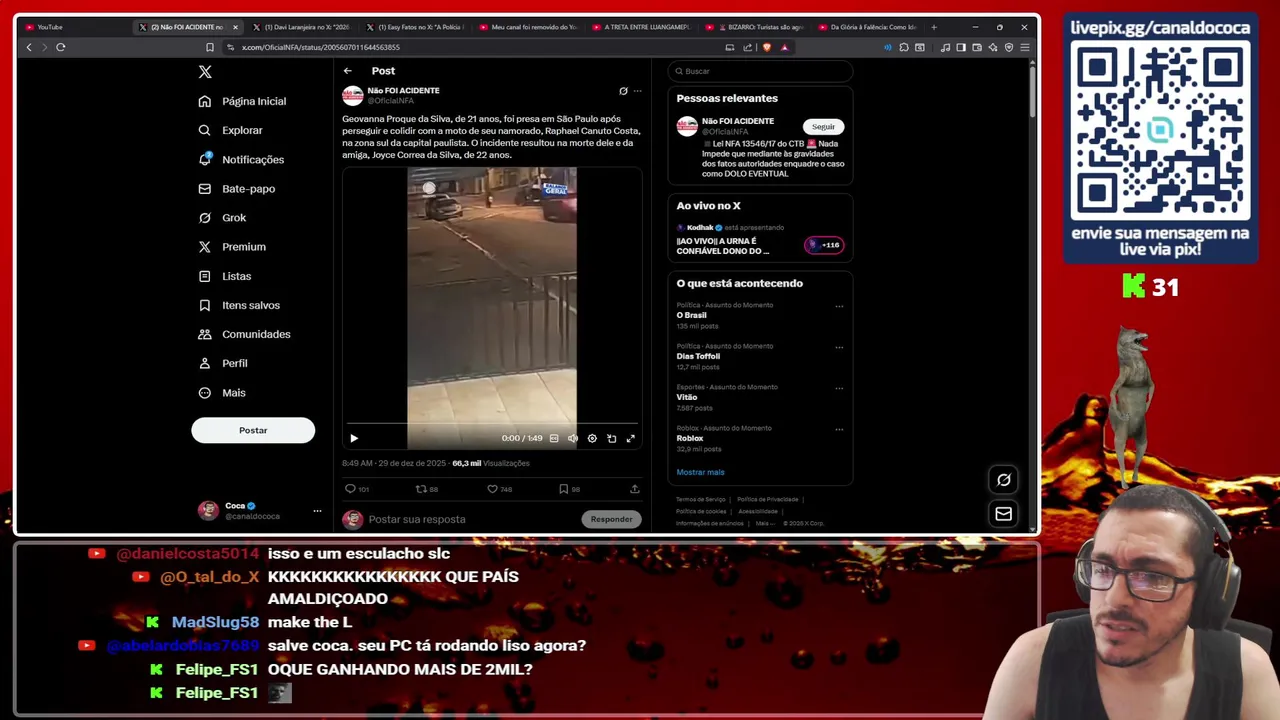The height and width of the screenshot is (720, 1280).
Task: Open options for Dias Toffoli trend
Action: click(x=839, y=348)
